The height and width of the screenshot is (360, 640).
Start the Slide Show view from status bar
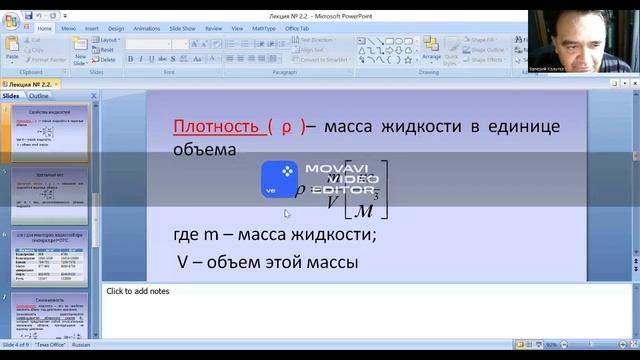[x=539, y=344]
